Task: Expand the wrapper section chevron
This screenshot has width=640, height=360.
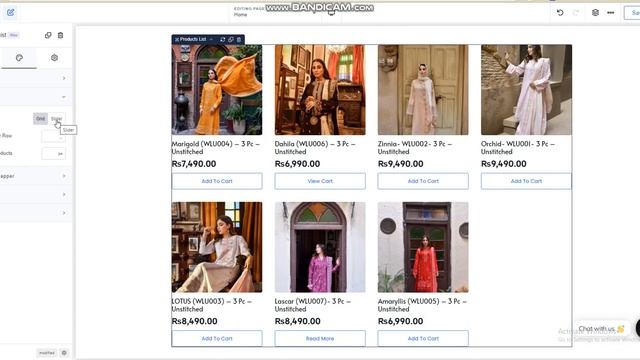Action: tap(64, 176)
